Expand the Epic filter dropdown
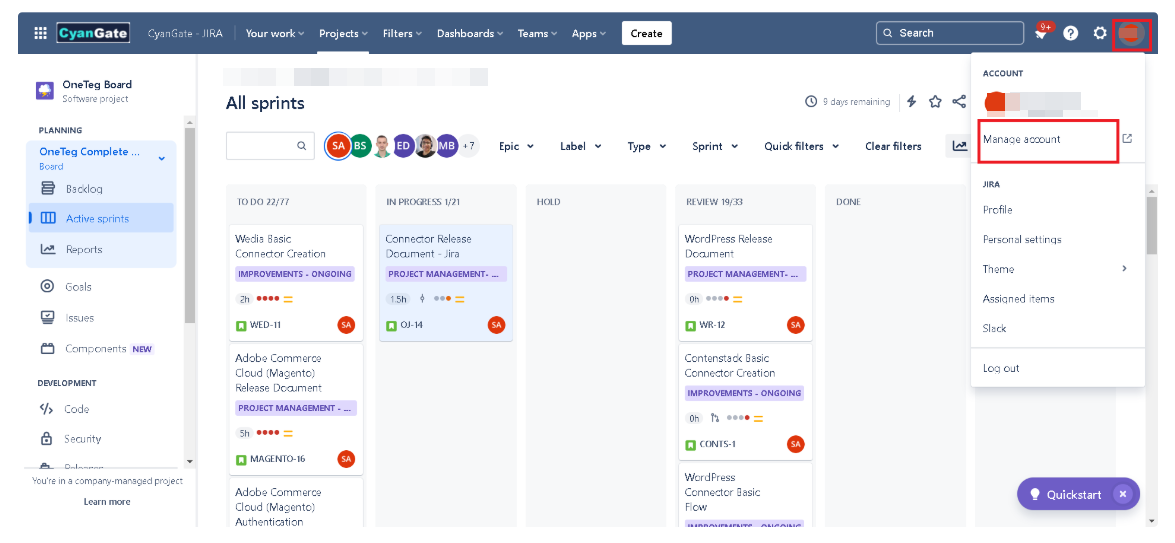The image size is (1175, 543). coord(516,146)
